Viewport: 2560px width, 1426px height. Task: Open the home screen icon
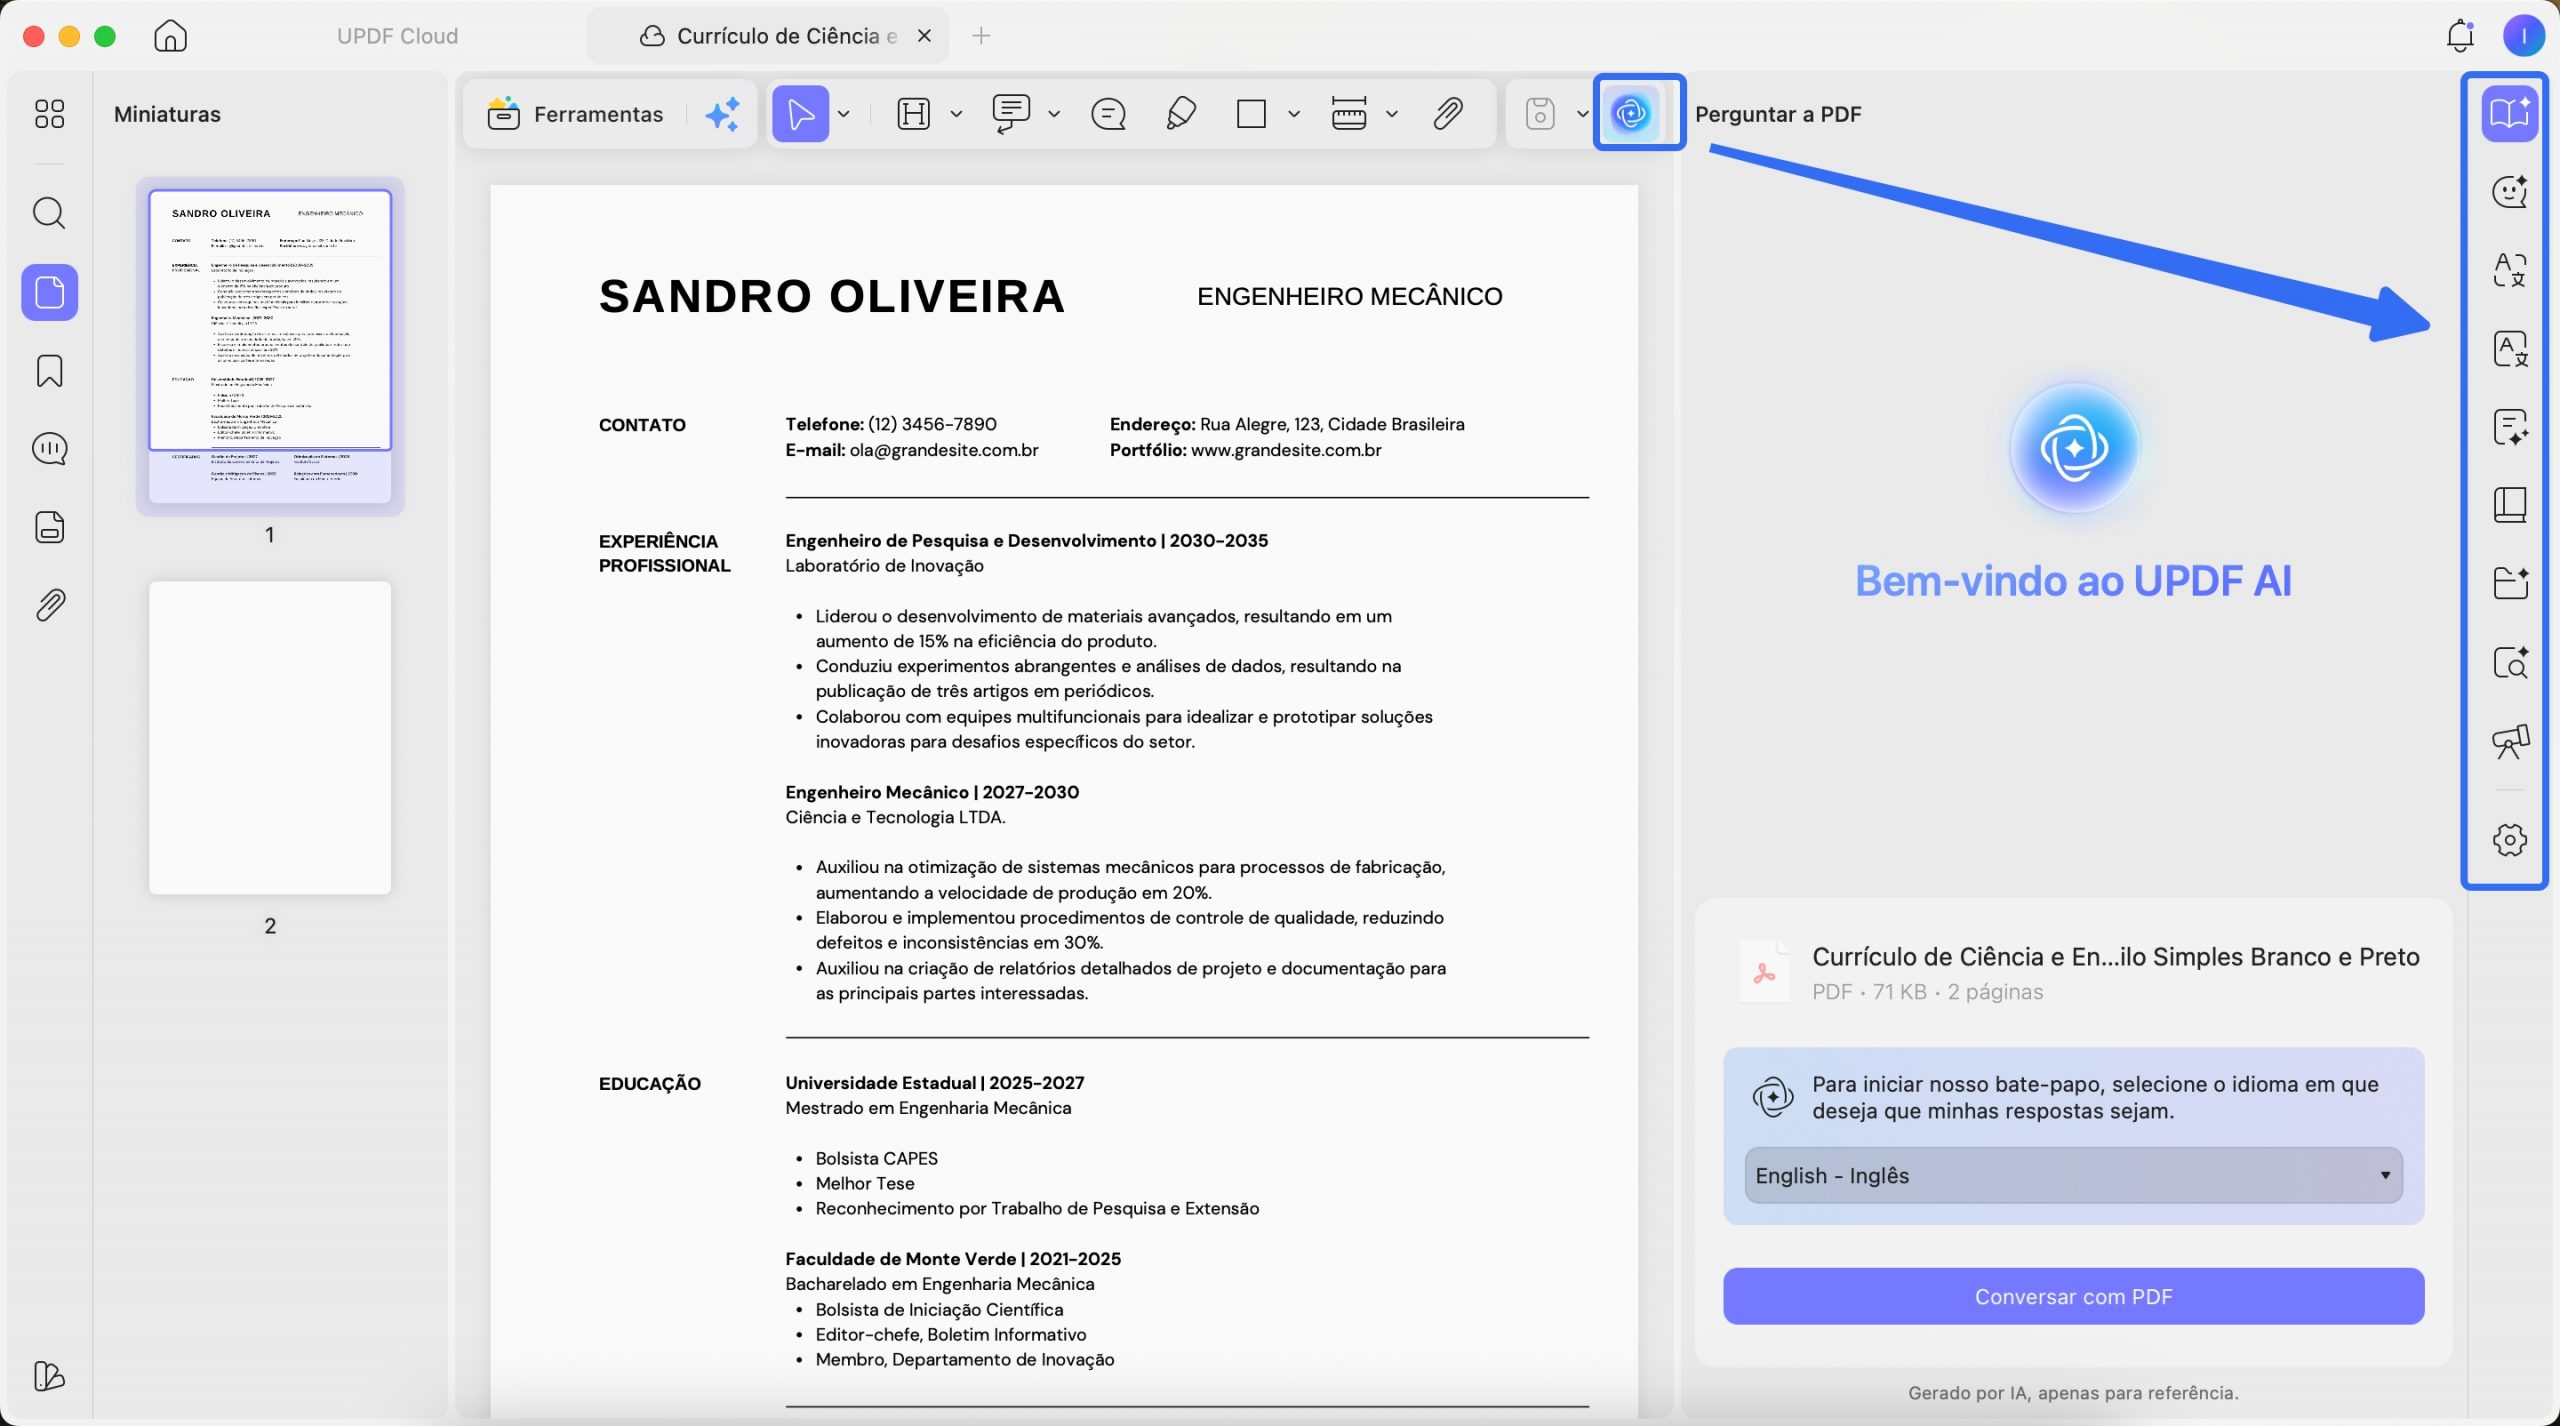coord(170,36)
